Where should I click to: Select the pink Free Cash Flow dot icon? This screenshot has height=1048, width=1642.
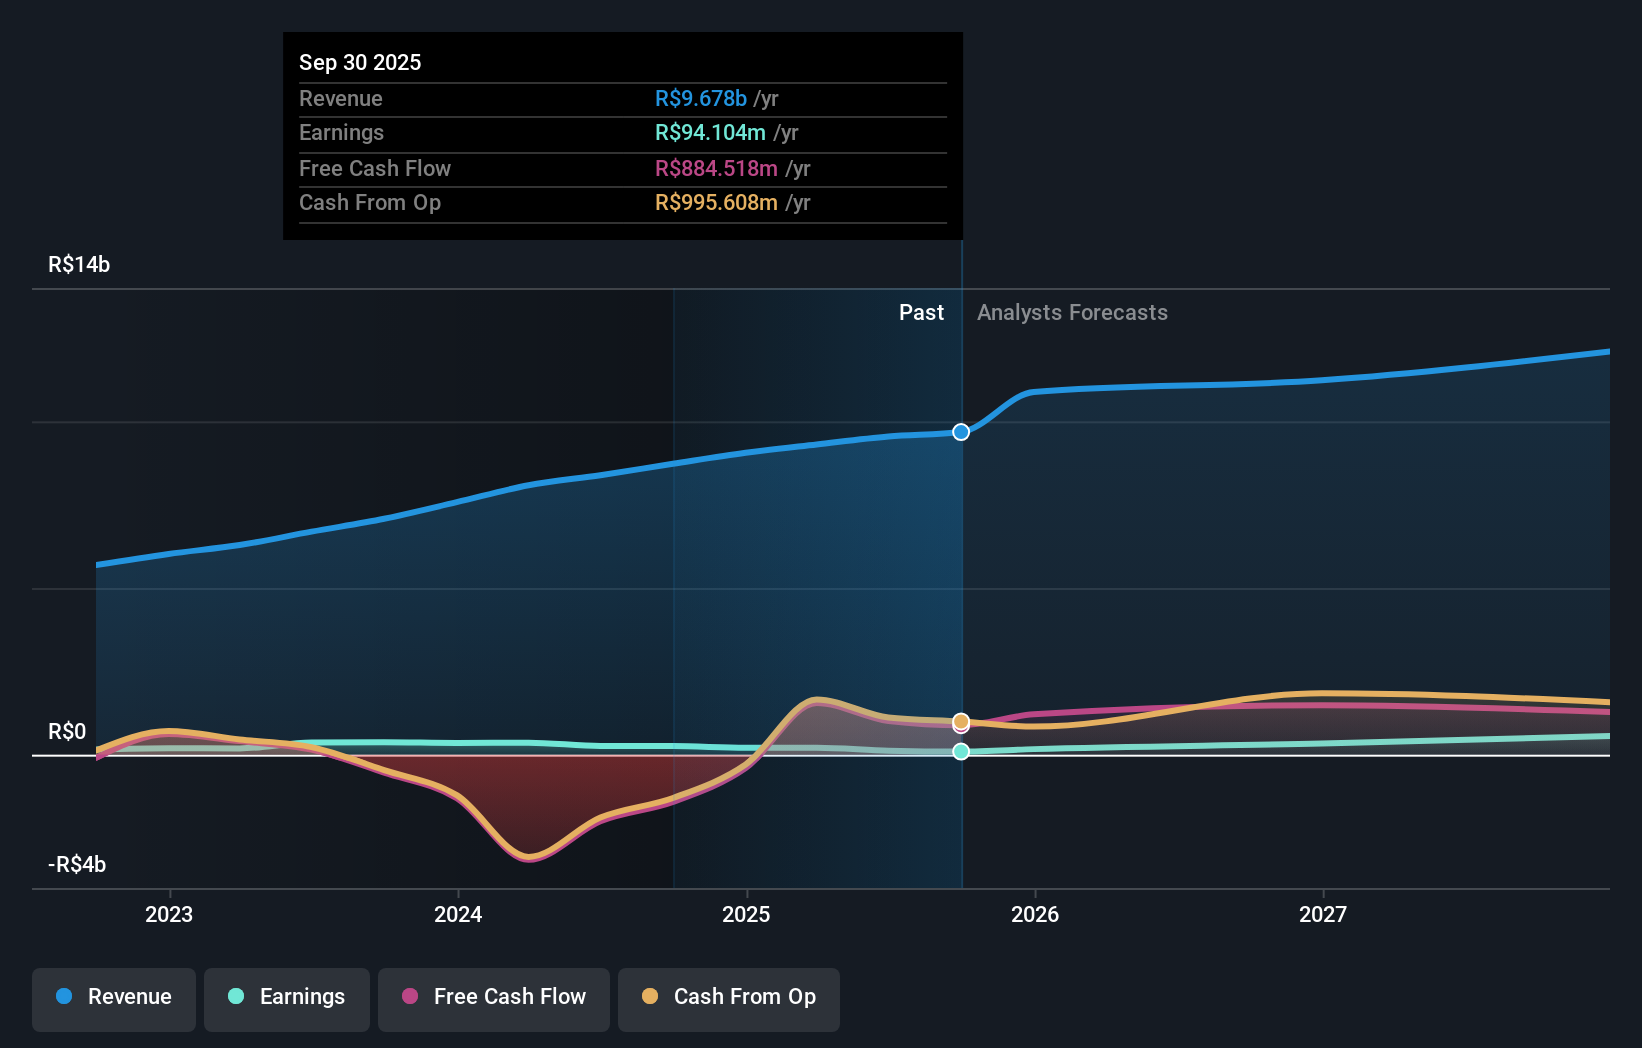[410, 997]
